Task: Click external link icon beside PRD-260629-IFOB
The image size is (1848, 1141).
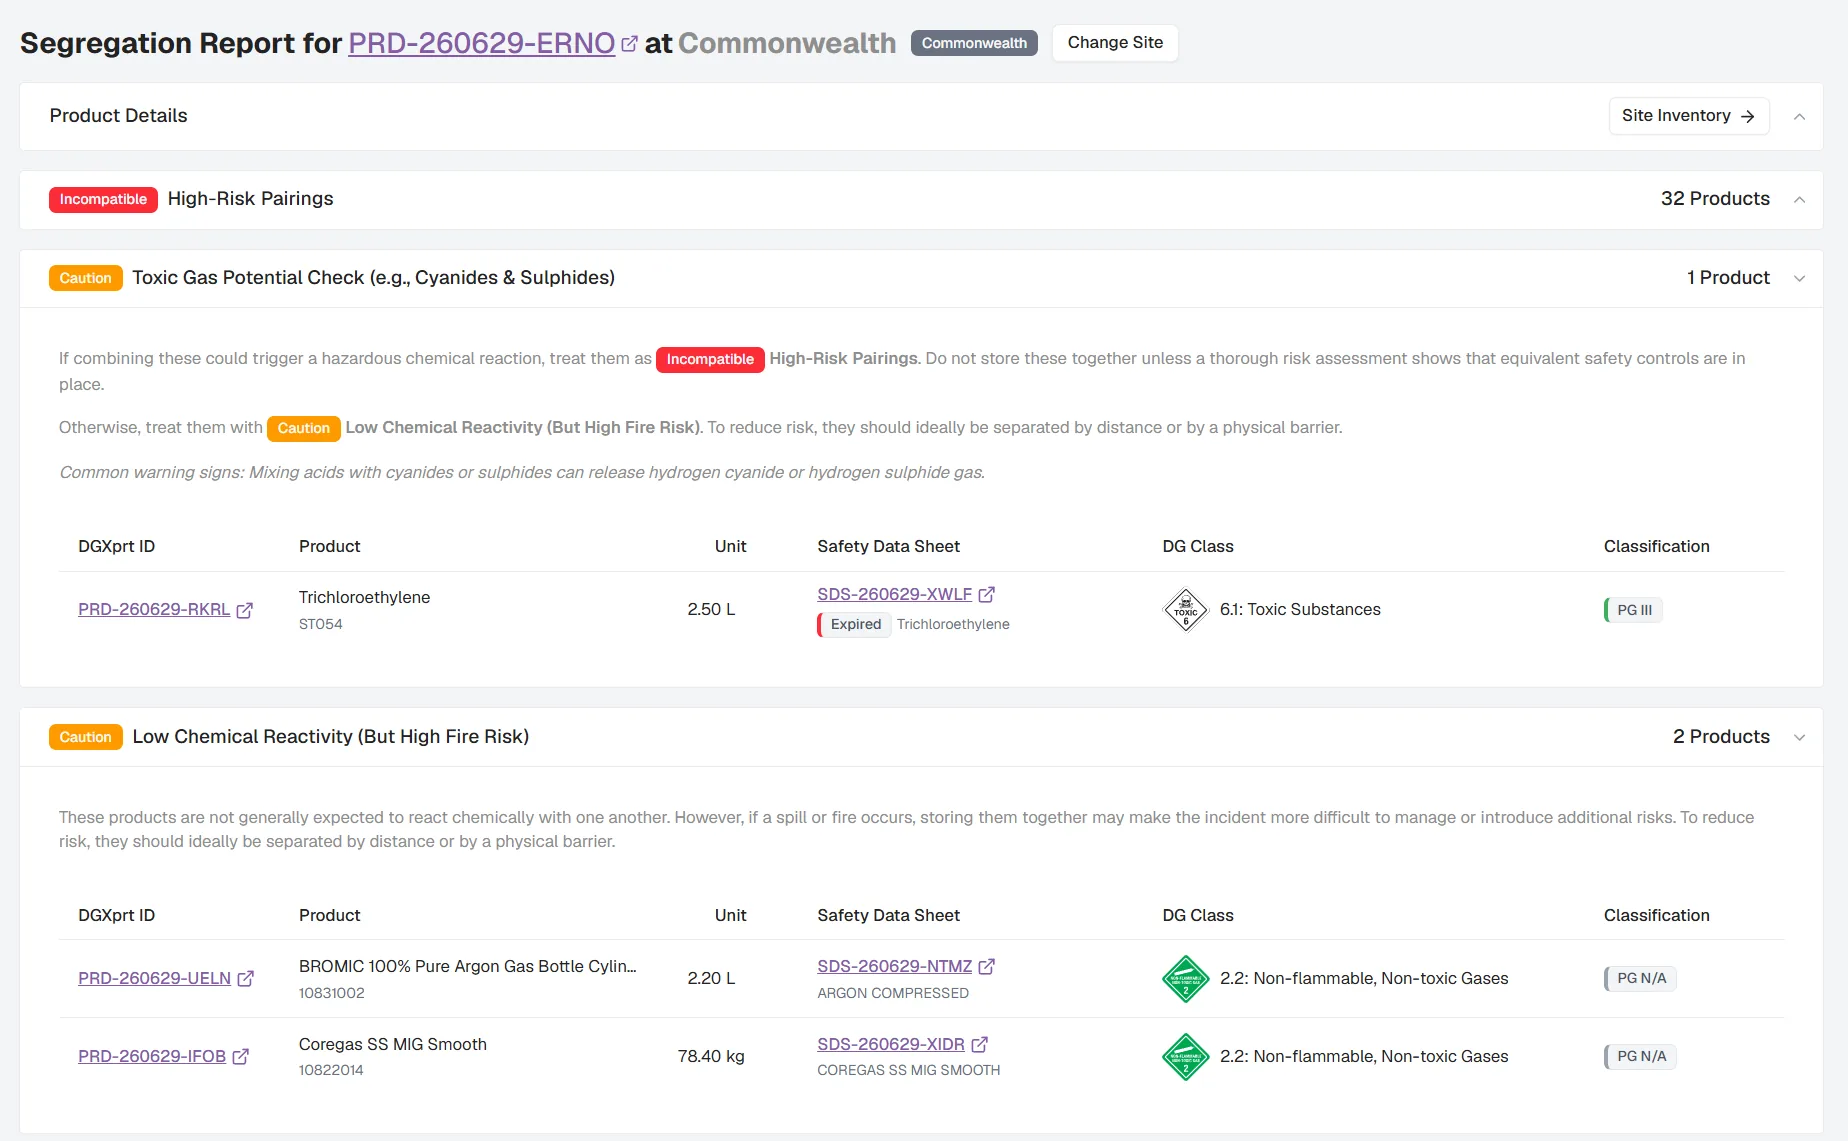Action: pos(241,1057)
